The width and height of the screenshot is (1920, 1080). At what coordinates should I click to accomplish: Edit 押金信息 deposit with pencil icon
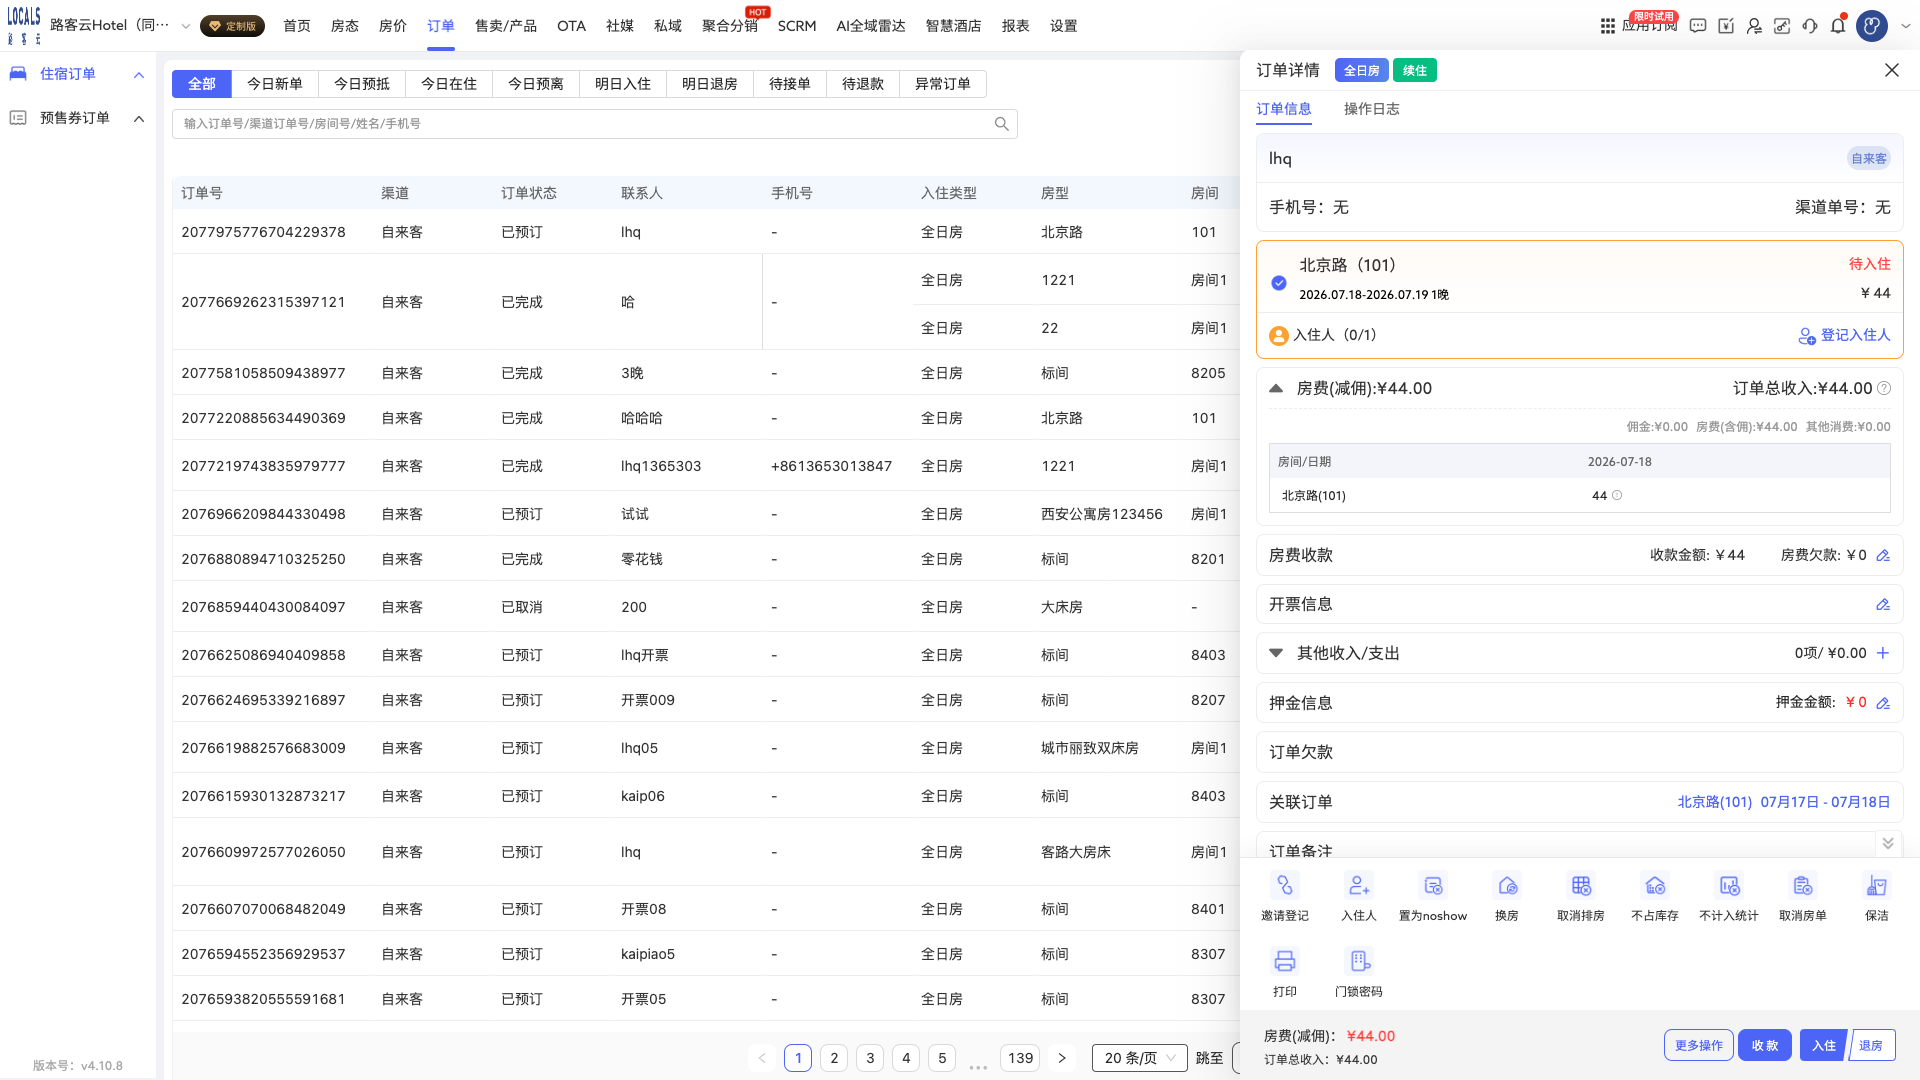point(1883,703)
